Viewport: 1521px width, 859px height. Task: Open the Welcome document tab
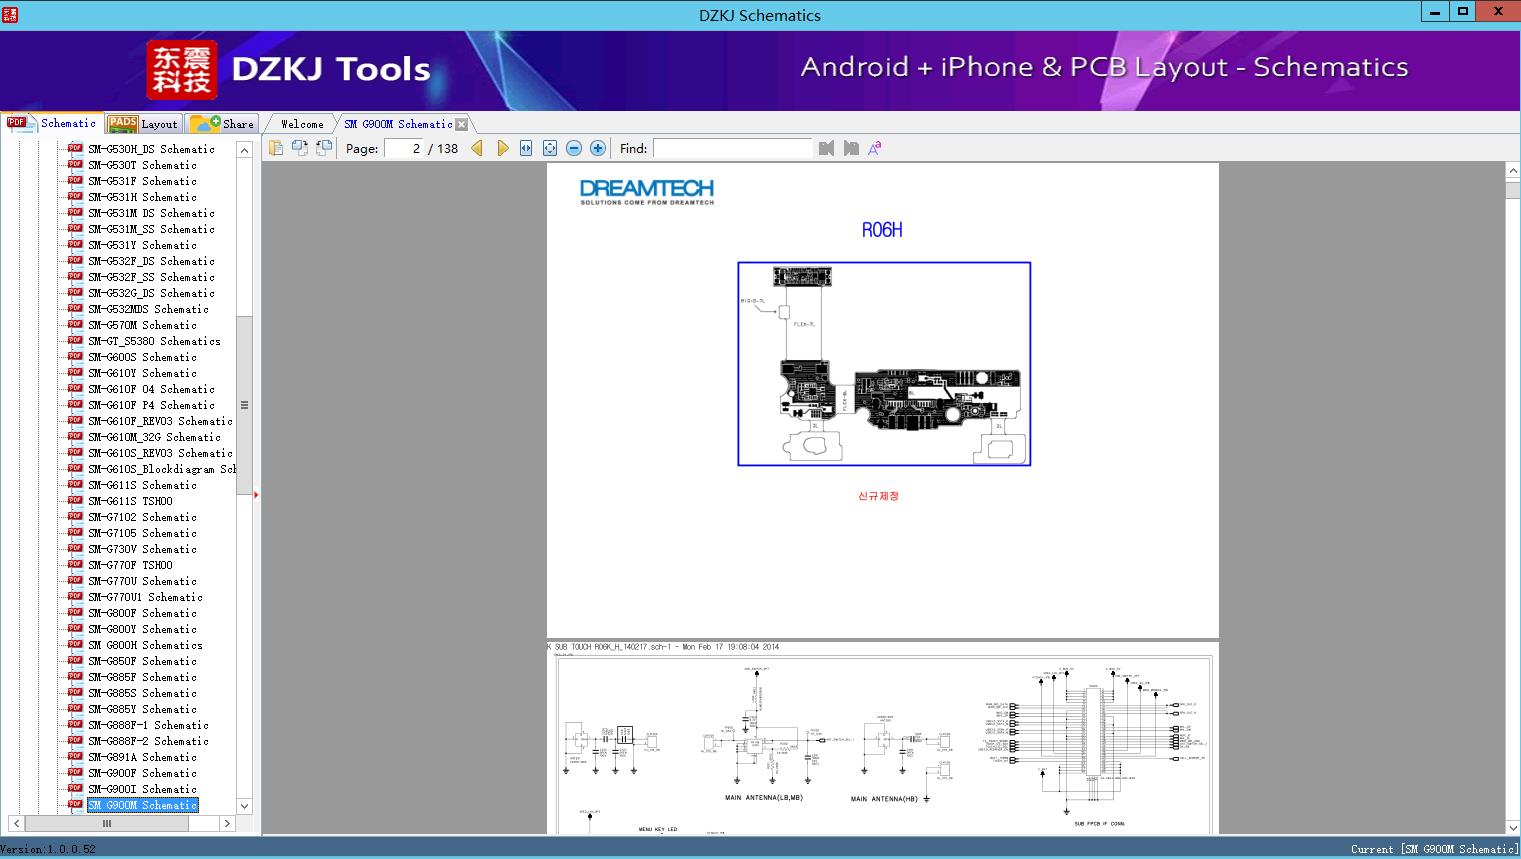(x=302, y=124)
